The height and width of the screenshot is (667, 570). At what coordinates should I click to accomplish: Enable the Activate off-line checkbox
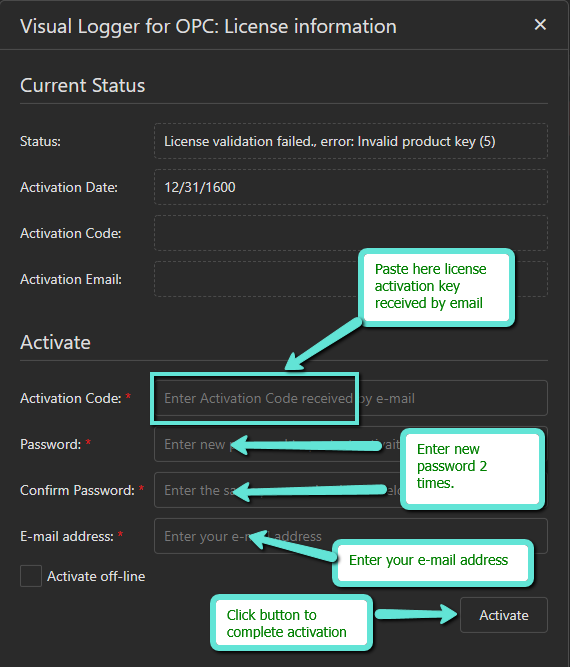click(31, 576)
